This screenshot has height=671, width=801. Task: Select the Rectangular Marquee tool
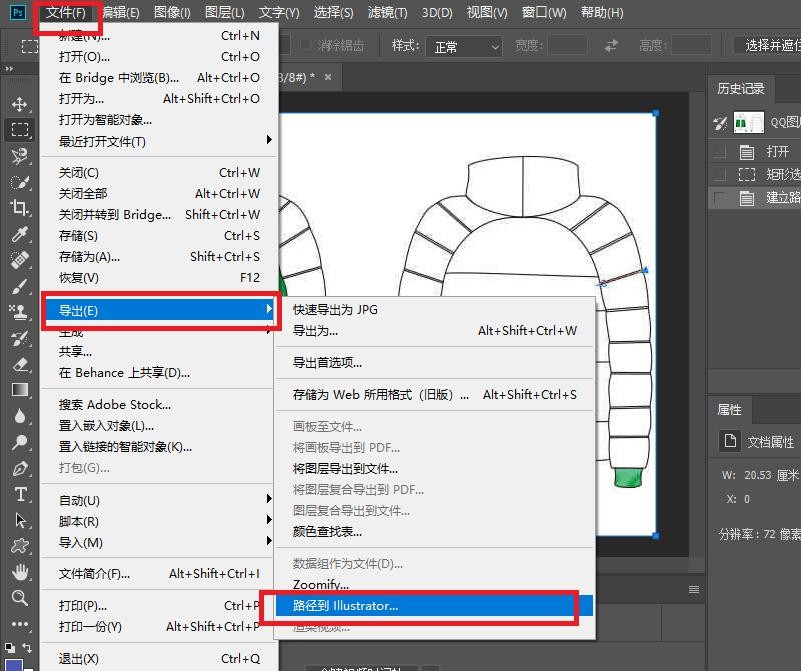[x=19, y=130]
